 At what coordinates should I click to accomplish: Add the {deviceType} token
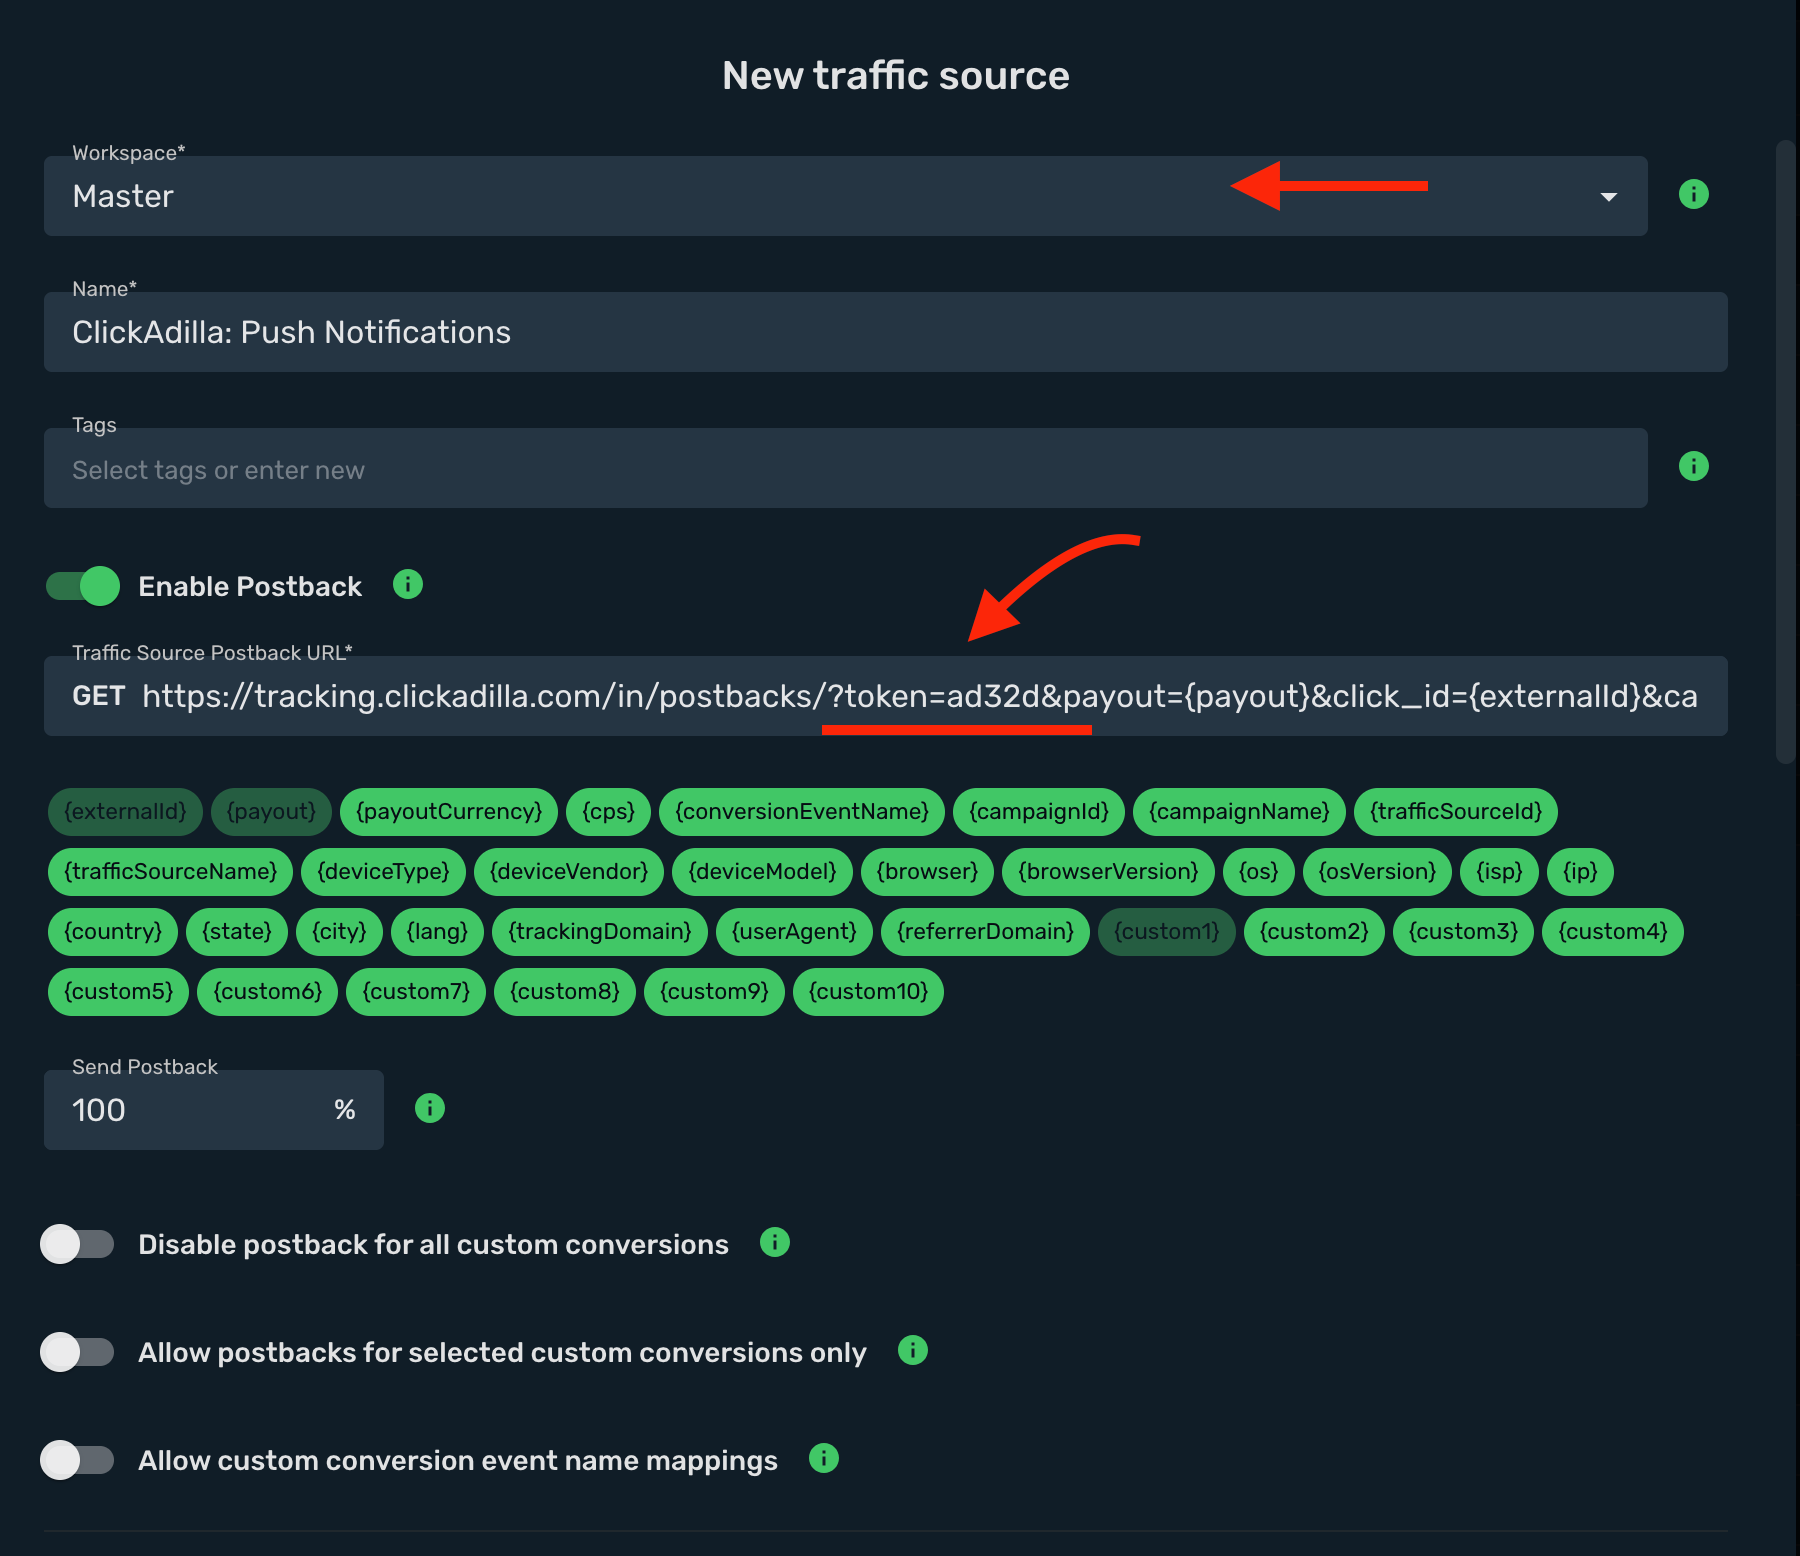(384, 872)
